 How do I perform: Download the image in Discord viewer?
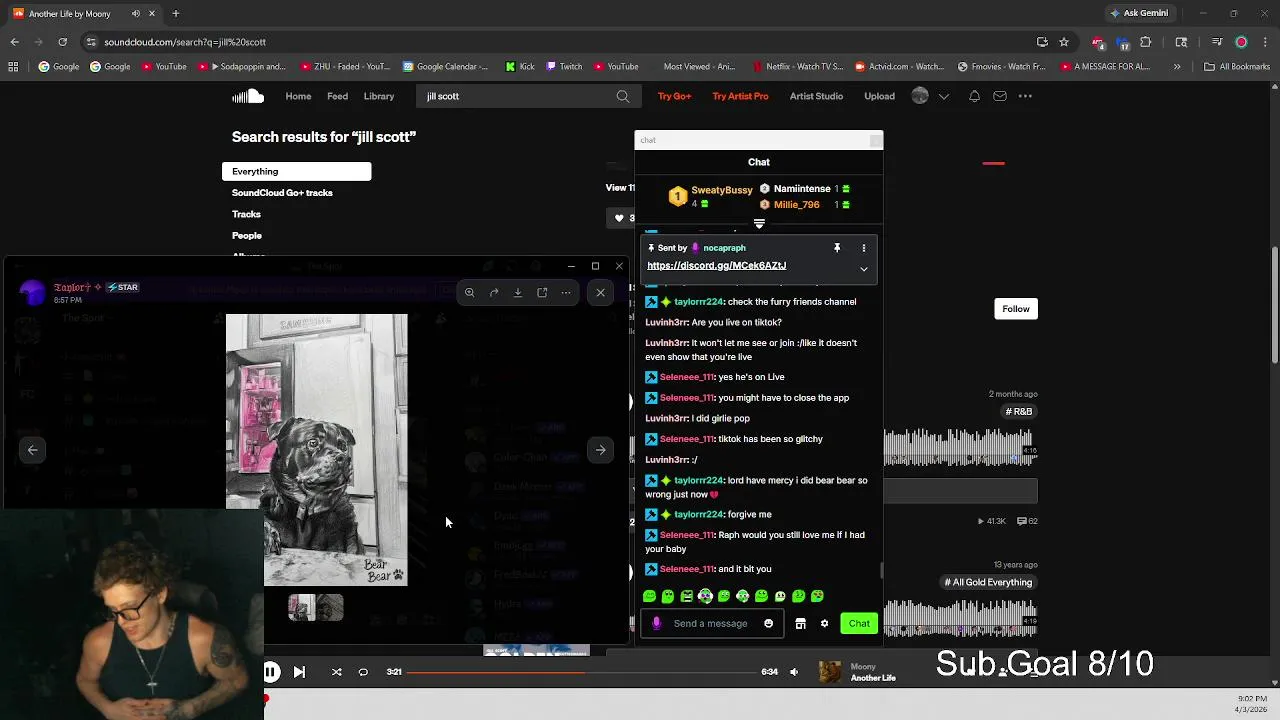click(x=518, y=292)
